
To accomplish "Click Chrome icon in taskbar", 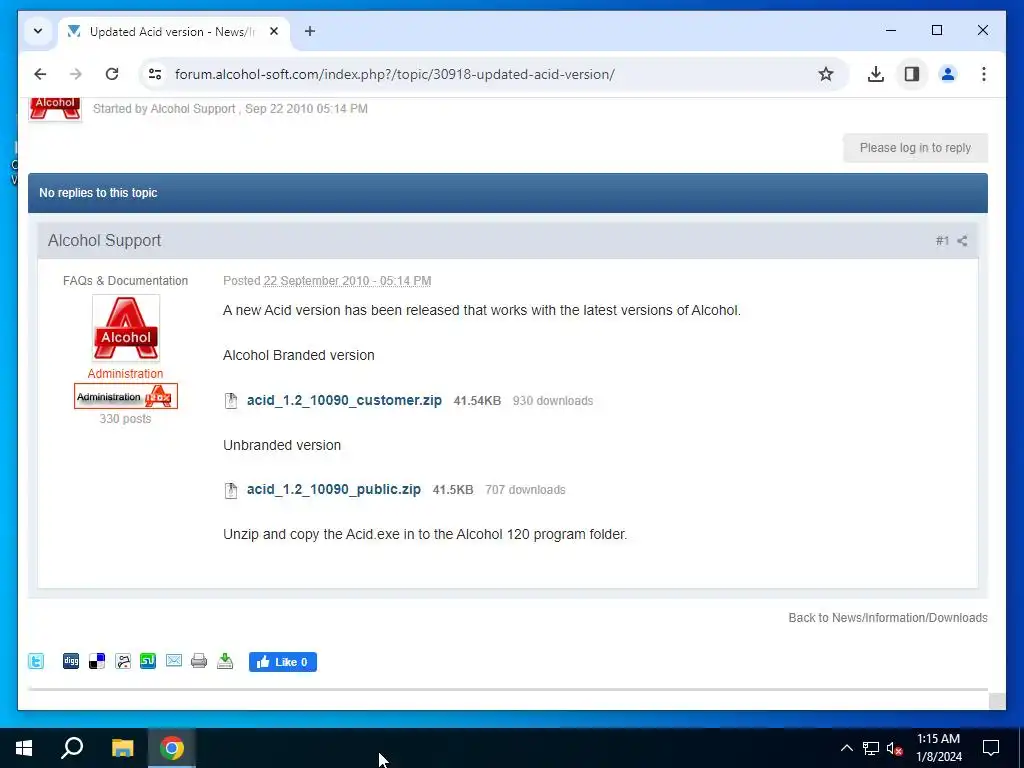I will [172, 748].
